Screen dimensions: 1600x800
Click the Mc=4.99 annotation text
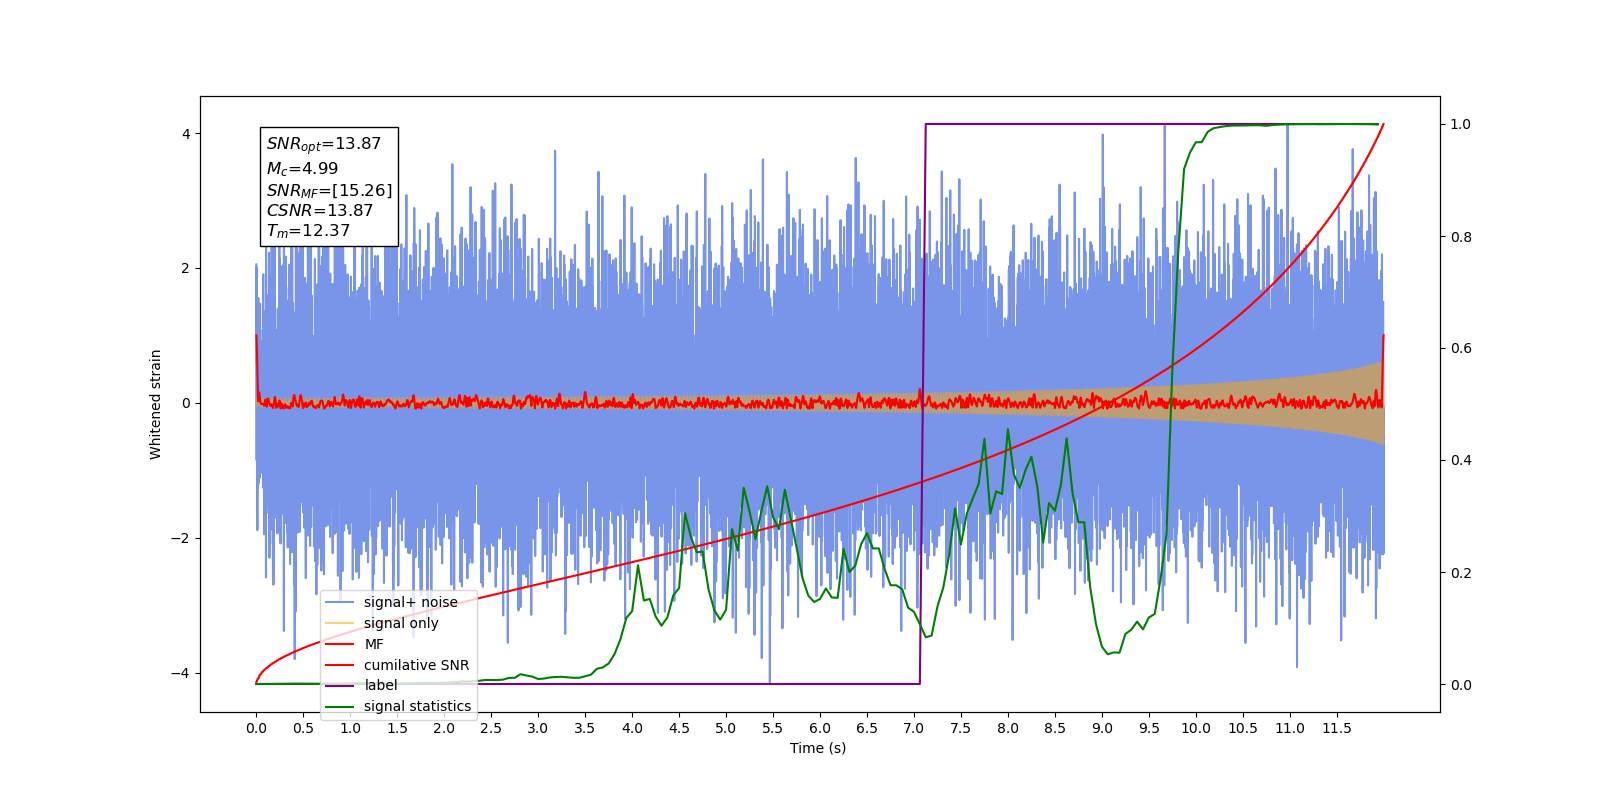(x=302, y=169)
